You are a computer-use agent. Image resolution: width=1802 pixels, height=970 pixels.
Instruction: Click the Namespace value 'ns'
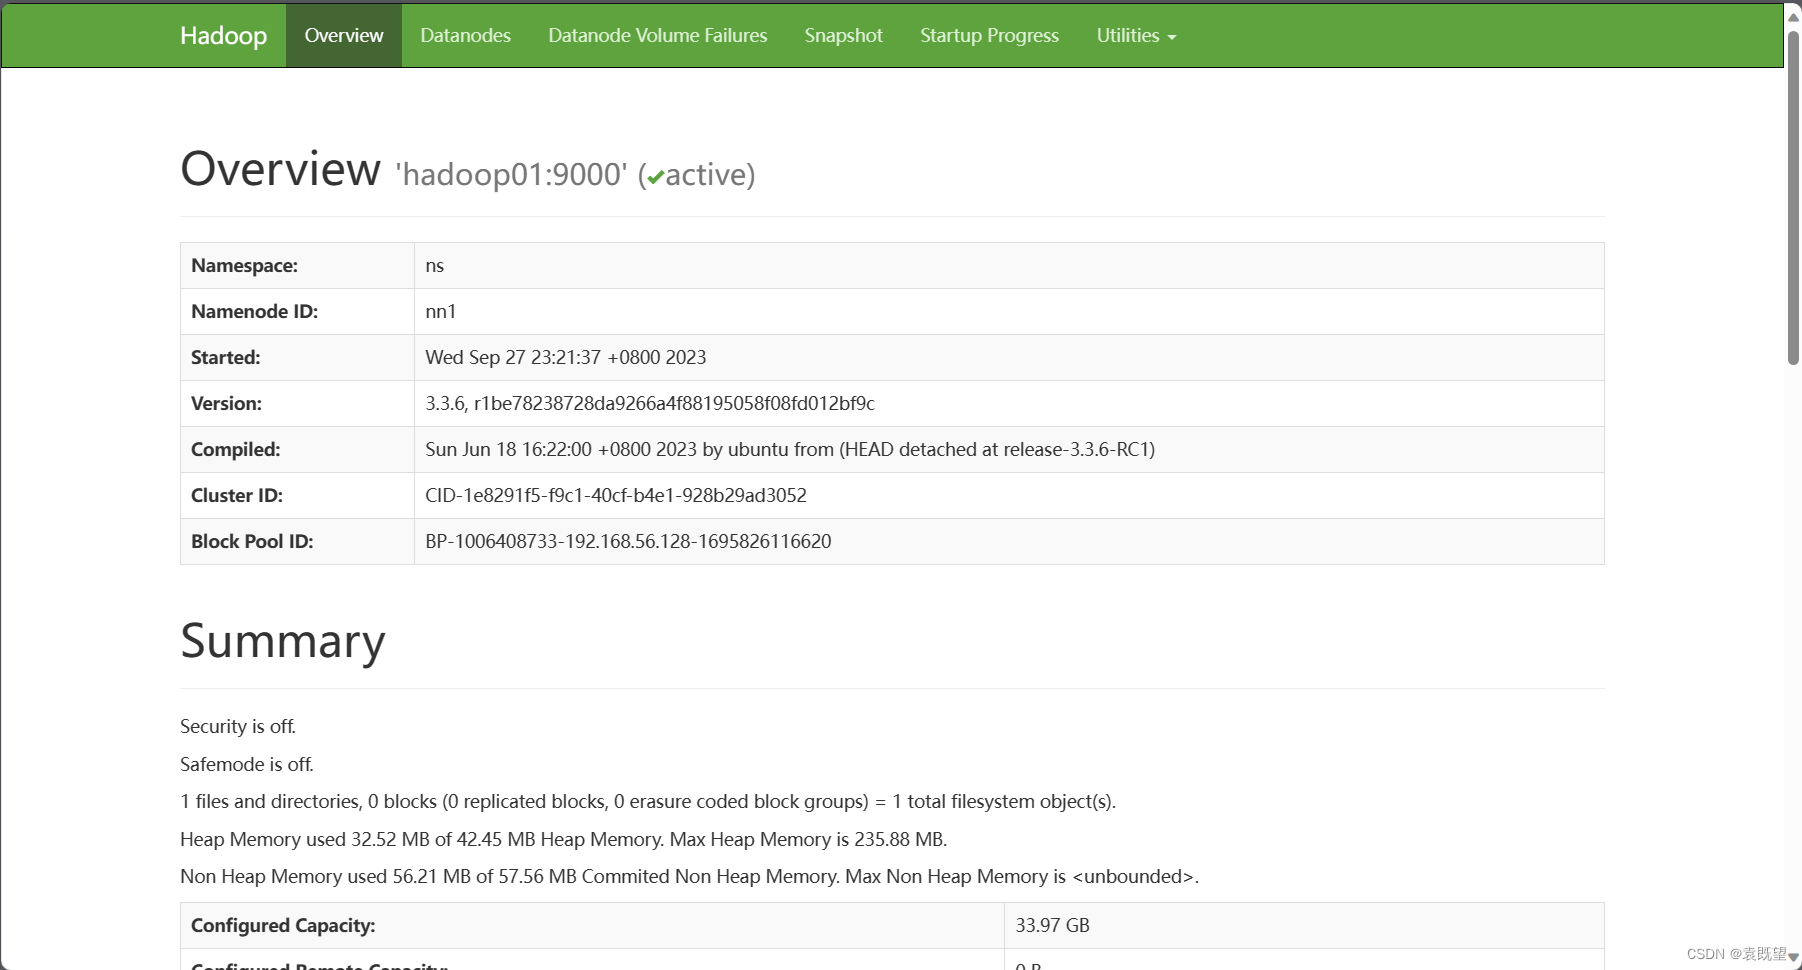[434, 266]
